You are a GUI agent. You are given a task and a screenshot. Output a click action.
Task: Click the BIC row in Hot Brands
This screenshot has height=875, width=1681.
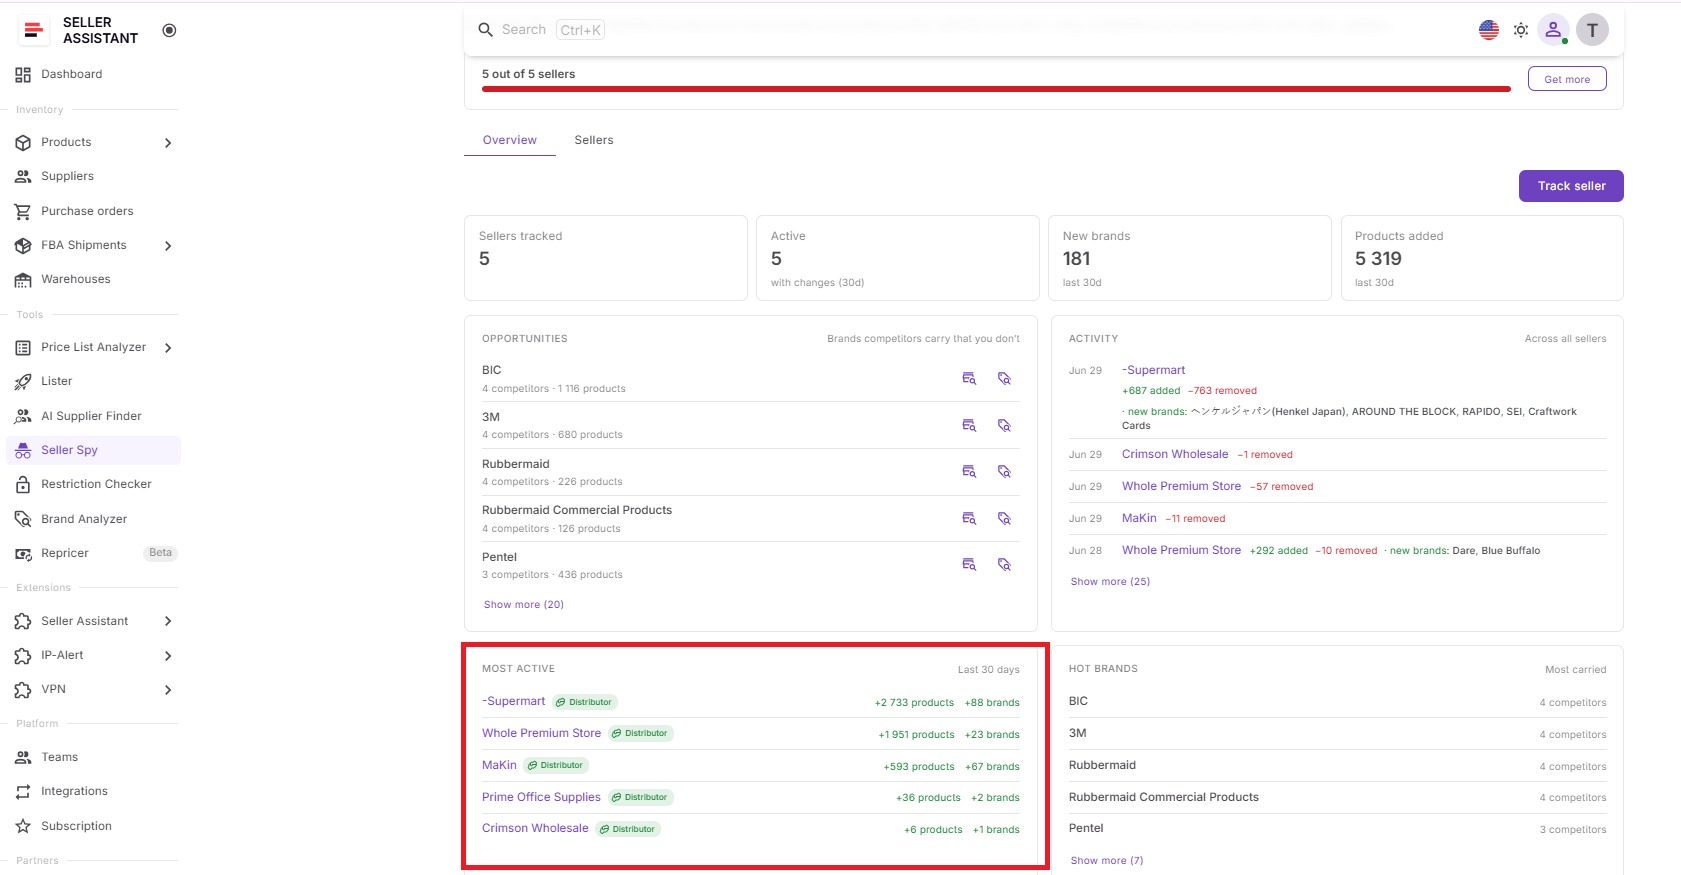coord(1337,701)
